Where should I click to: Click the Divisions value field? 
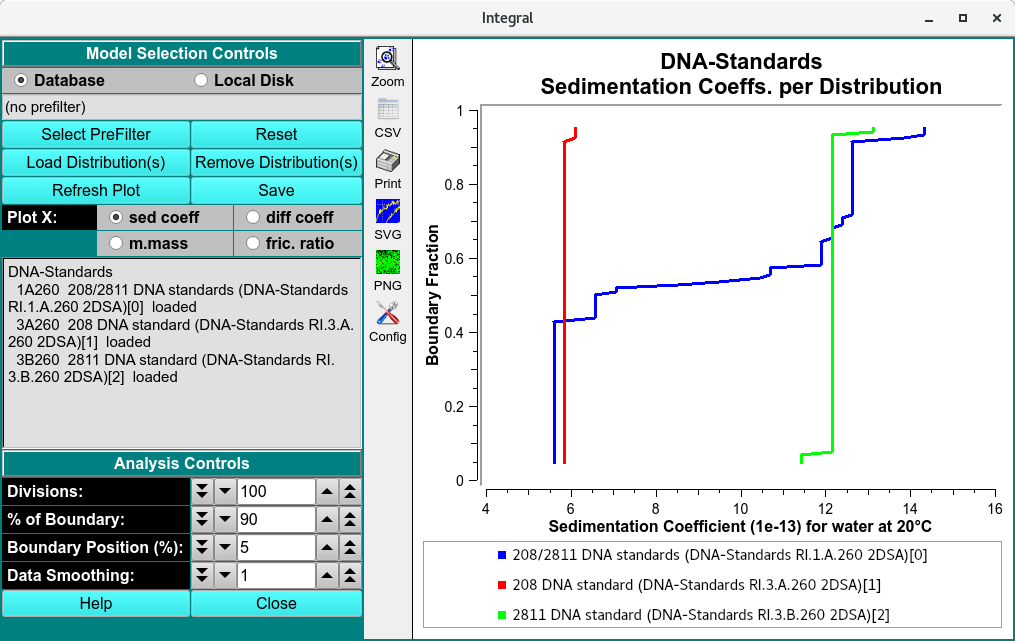(276, 492)
